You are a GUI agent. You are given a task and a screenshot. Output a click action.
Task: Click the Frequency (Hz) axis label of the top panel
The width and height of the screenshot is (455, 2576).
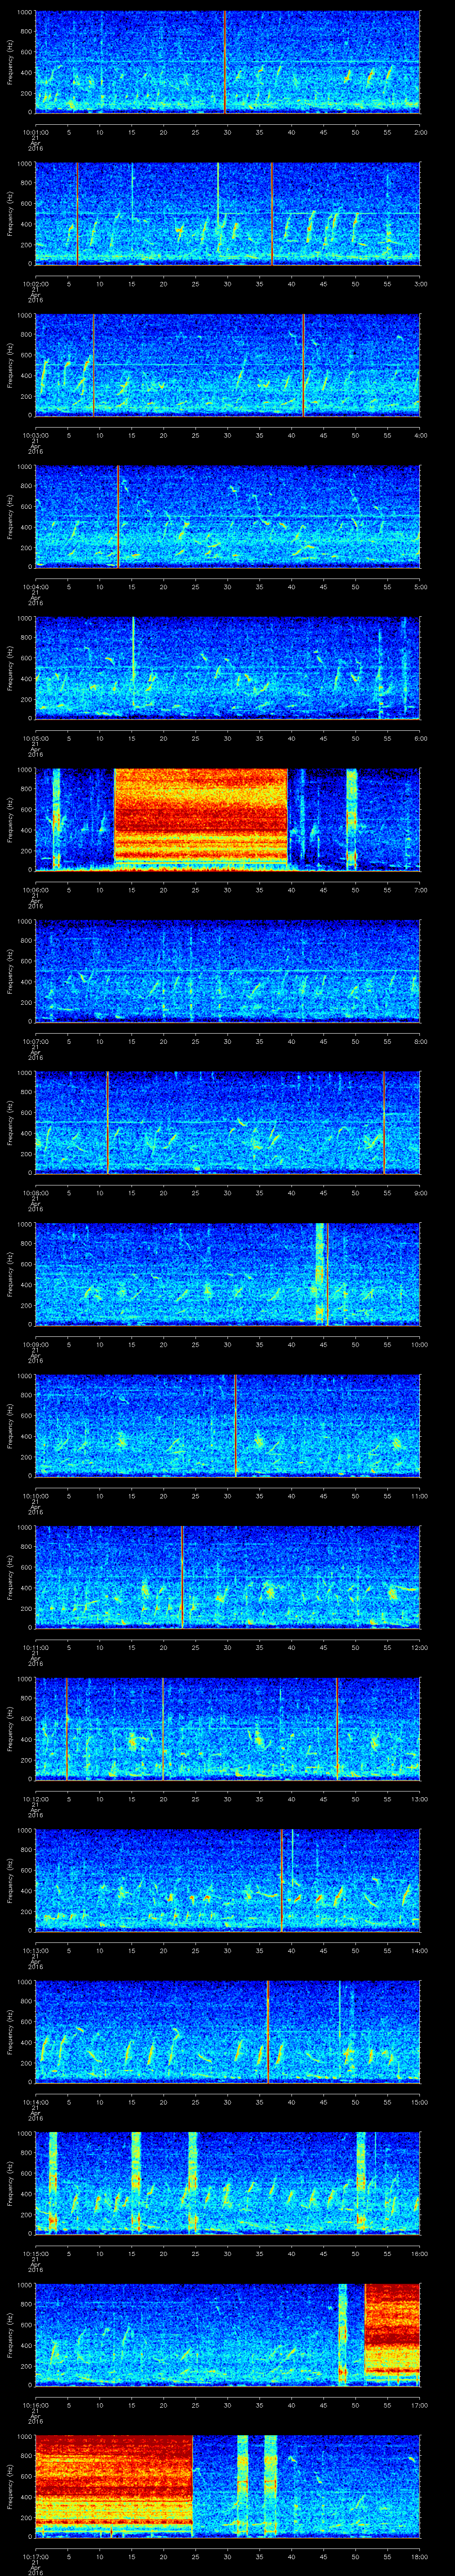click(x=10, y=62)
